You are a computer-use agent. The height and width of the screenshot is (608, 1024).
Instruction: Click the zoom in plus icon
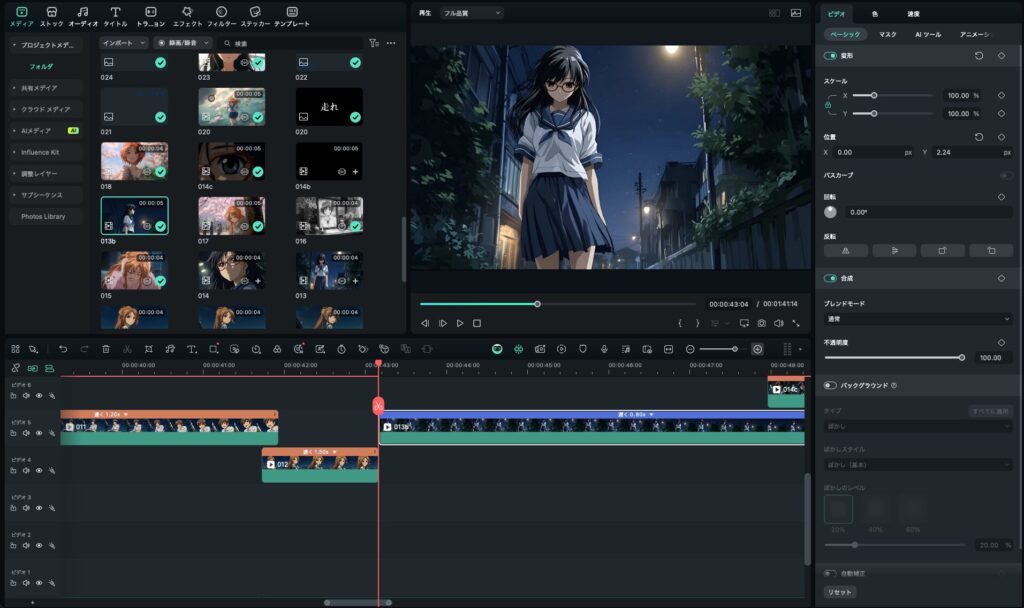pyautogui.click(x=758, y=349)
